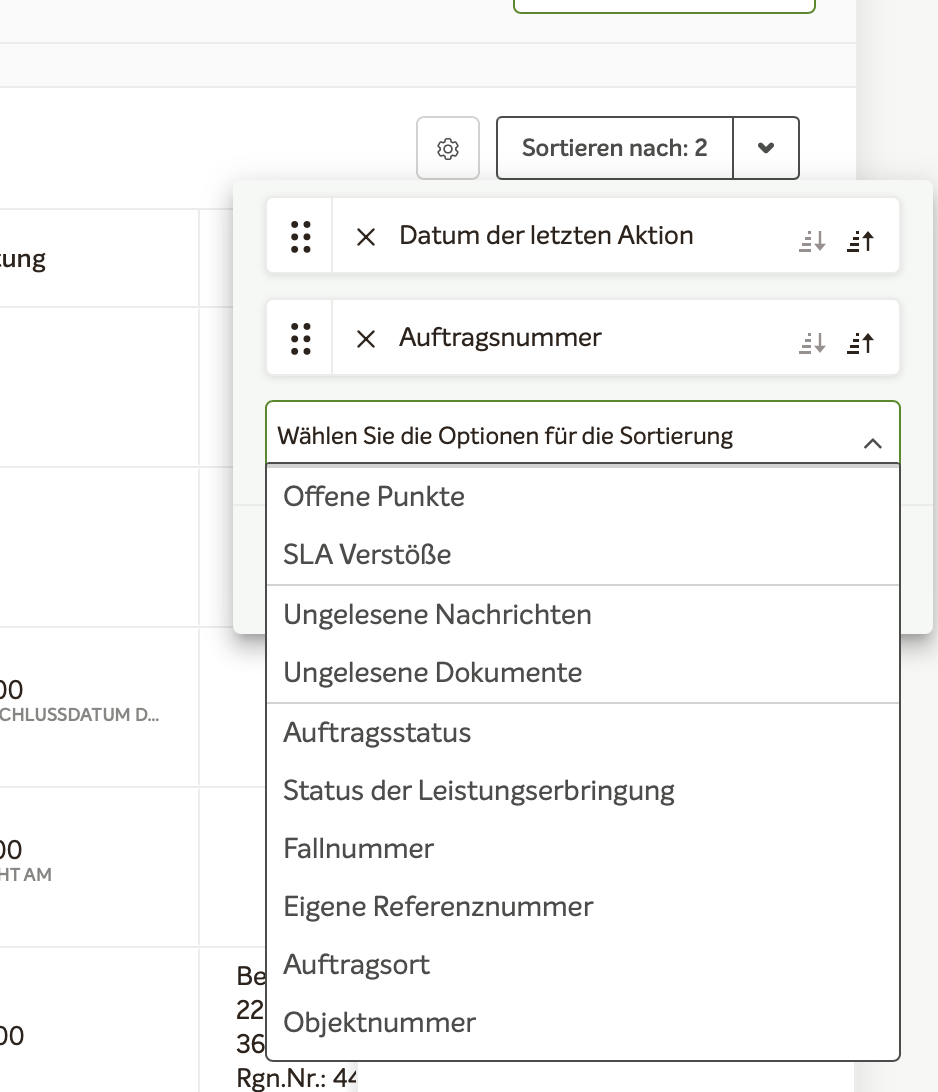Sort 'Auftragsnummer' ascending
The width and height of the screenshot is (938, 1092).
coord(860,343)
